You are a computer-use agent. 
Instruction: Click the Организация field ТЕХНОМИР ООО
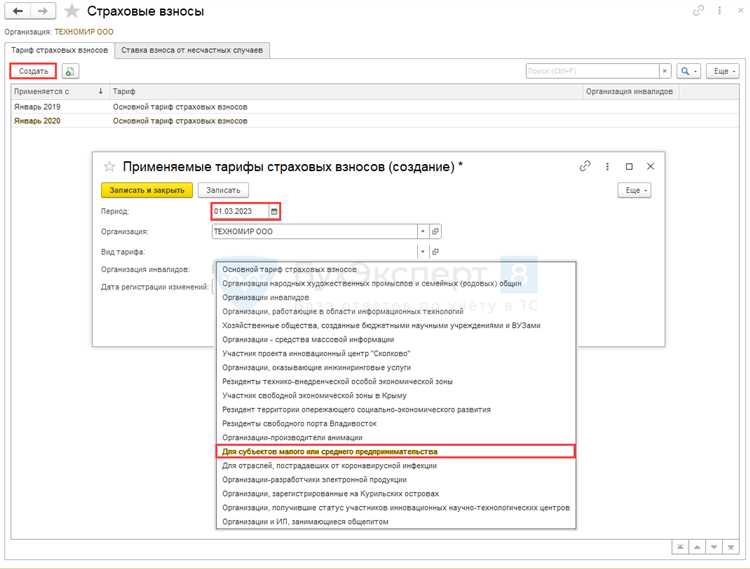coord(314,231)
